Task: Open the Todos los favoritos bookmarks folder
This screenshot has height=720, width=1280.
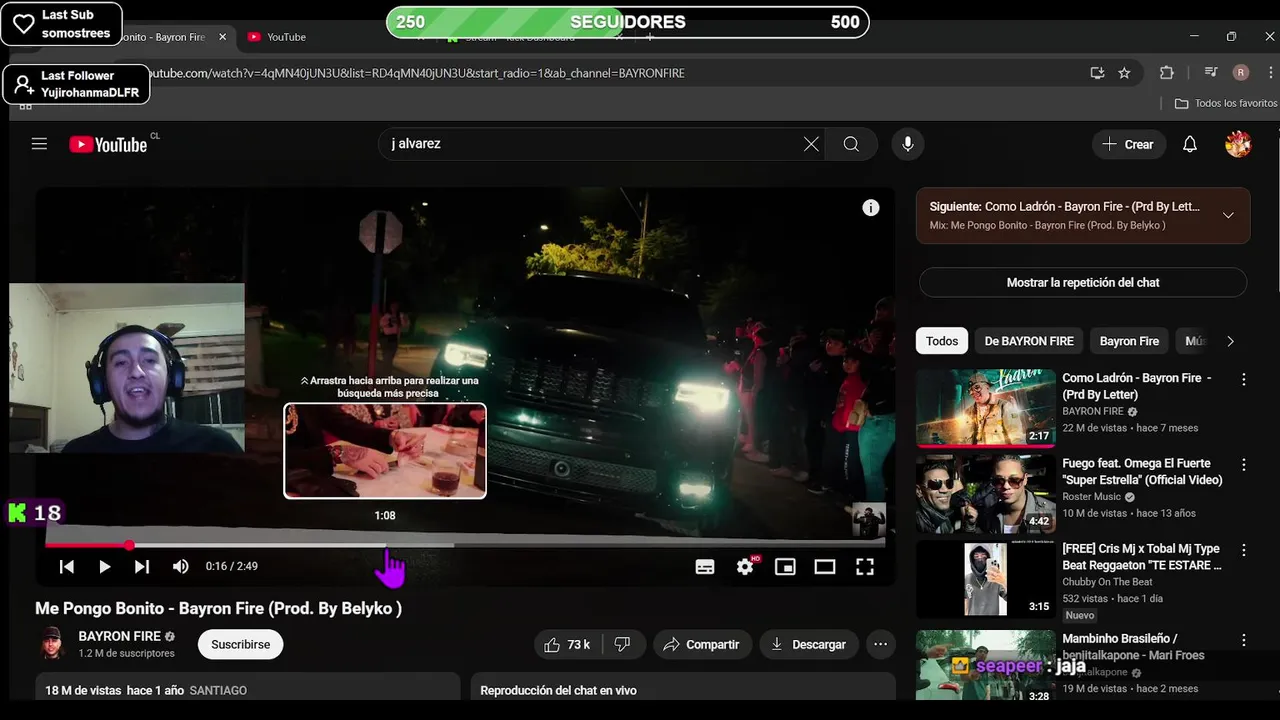Action: [1226, 103]
